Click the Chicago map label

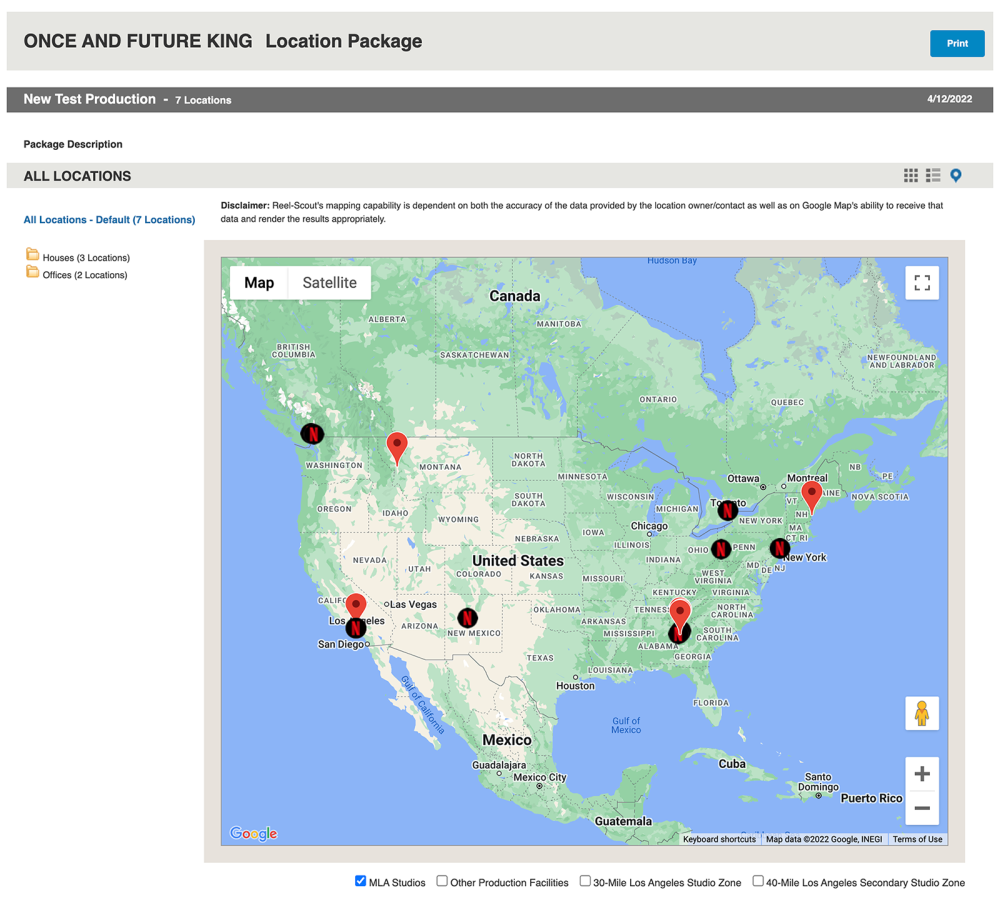(649, 526)
